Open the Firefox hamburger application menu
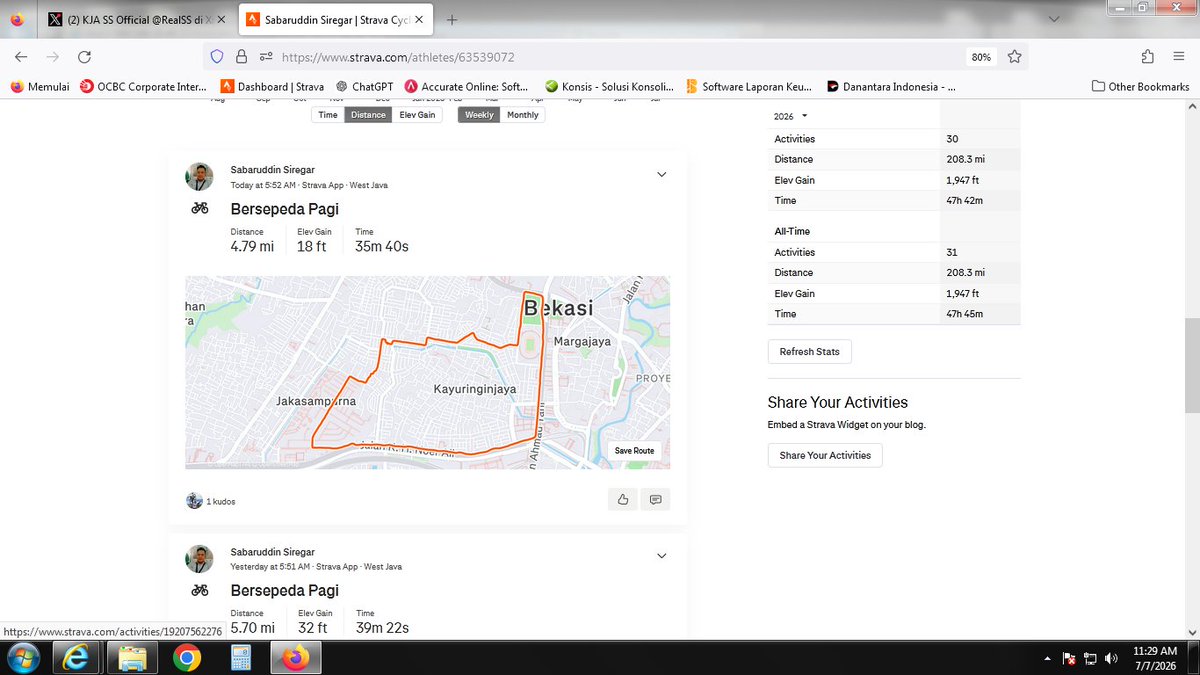The image size is (1200, 675). coord(1179,57)
